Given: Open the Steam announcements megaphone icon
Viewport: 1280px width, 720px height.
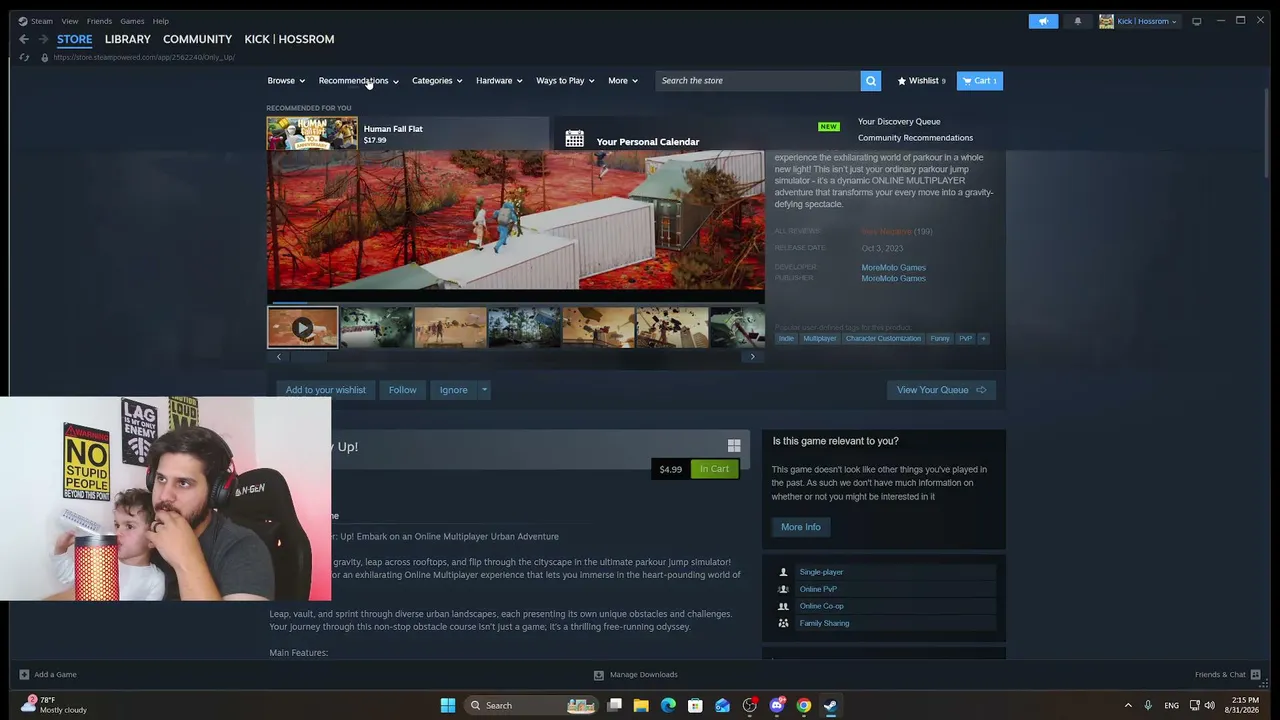Looking at the screenshot, I should click(x=1043, y=21).
